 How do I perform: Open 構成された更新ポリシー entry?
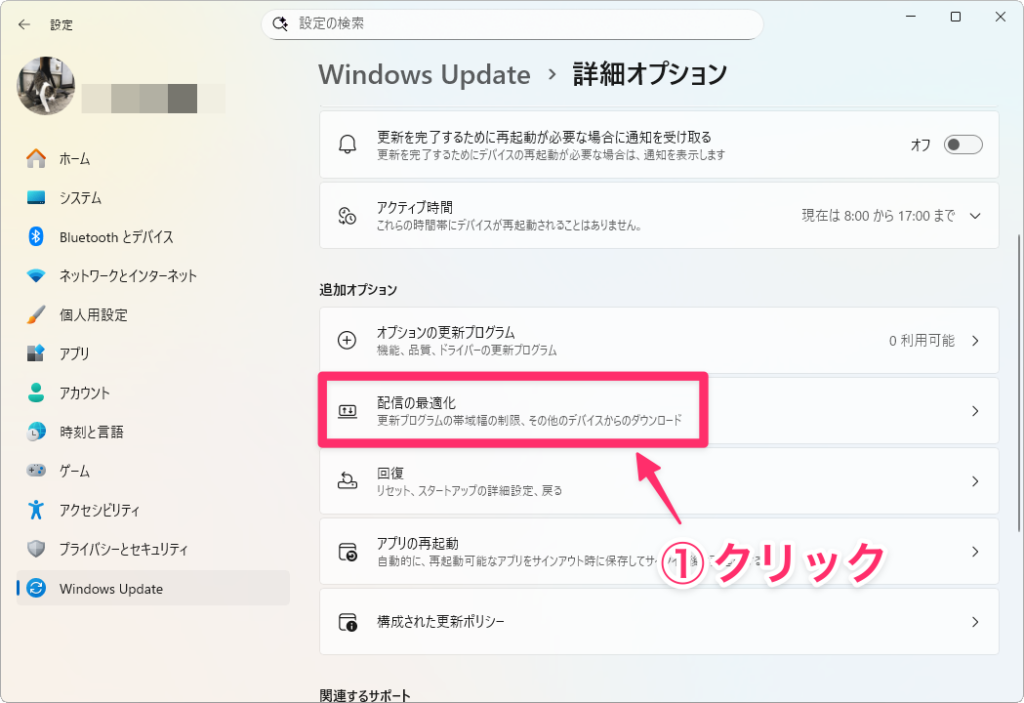[658, 621]
